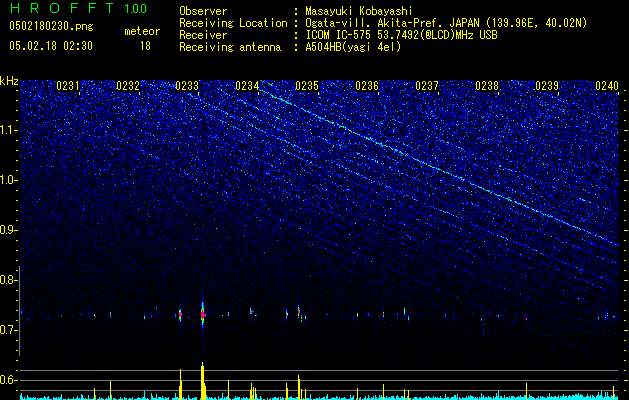Viewport: 629px width, 400px height.
Task: Click the meteor count label
Action: click(142, 31)
